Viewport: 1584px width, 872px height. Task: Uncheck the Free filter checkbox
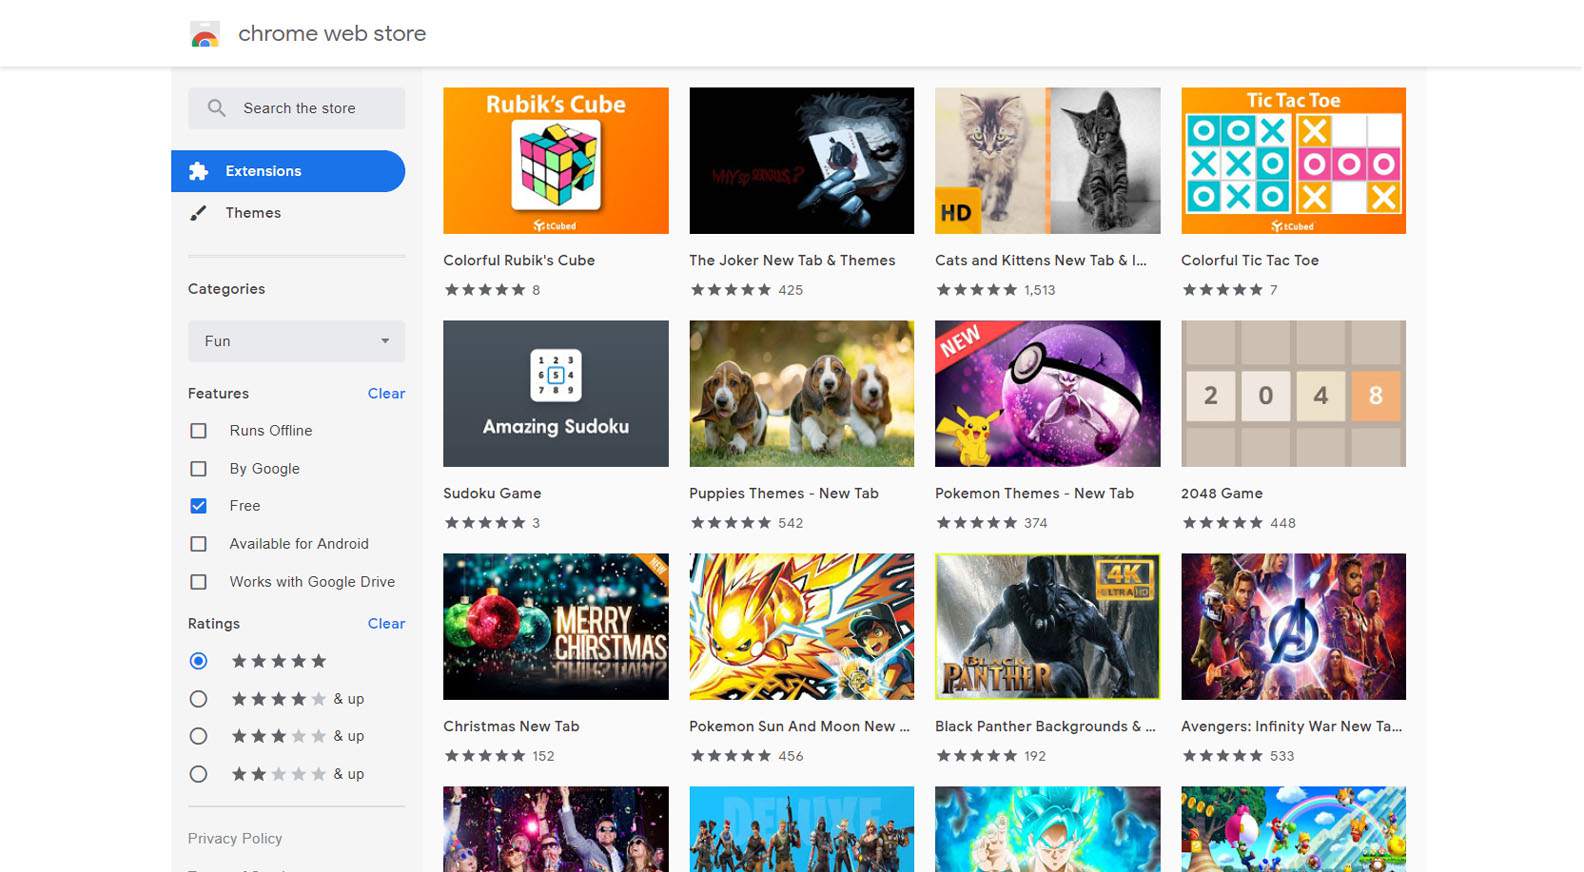coord(198,506)
